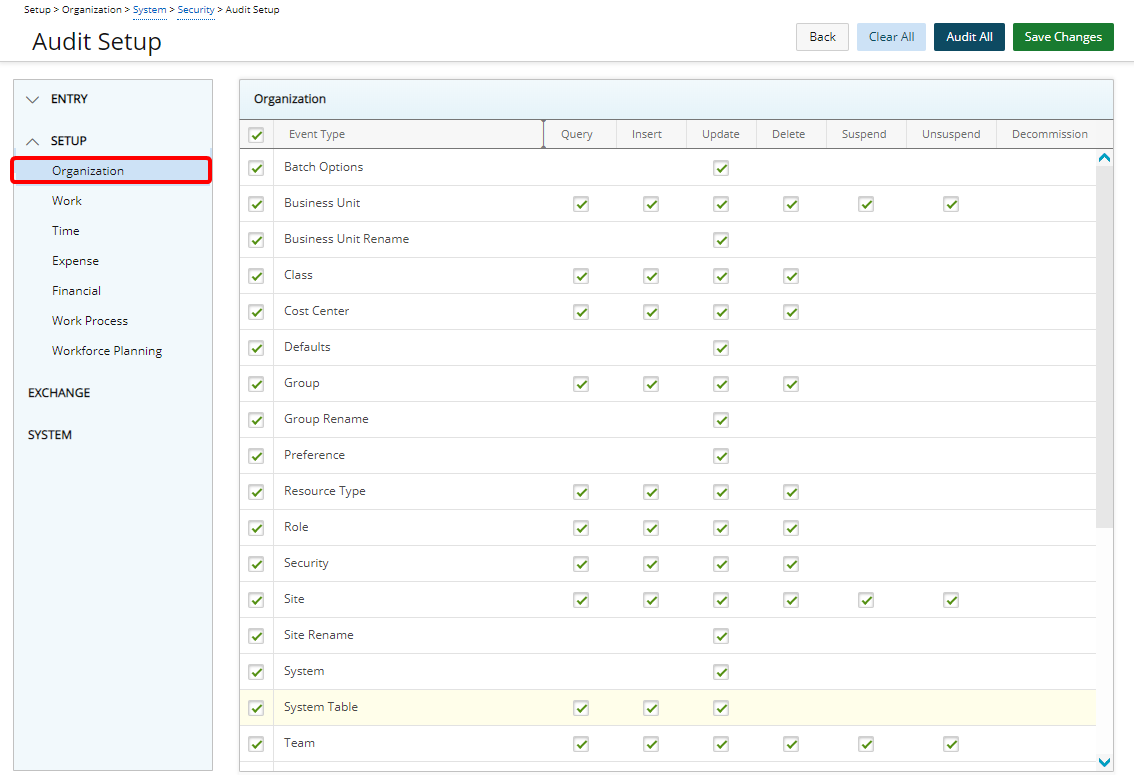Uncheck Business Unit Suspend checkbox

point(866,204)
